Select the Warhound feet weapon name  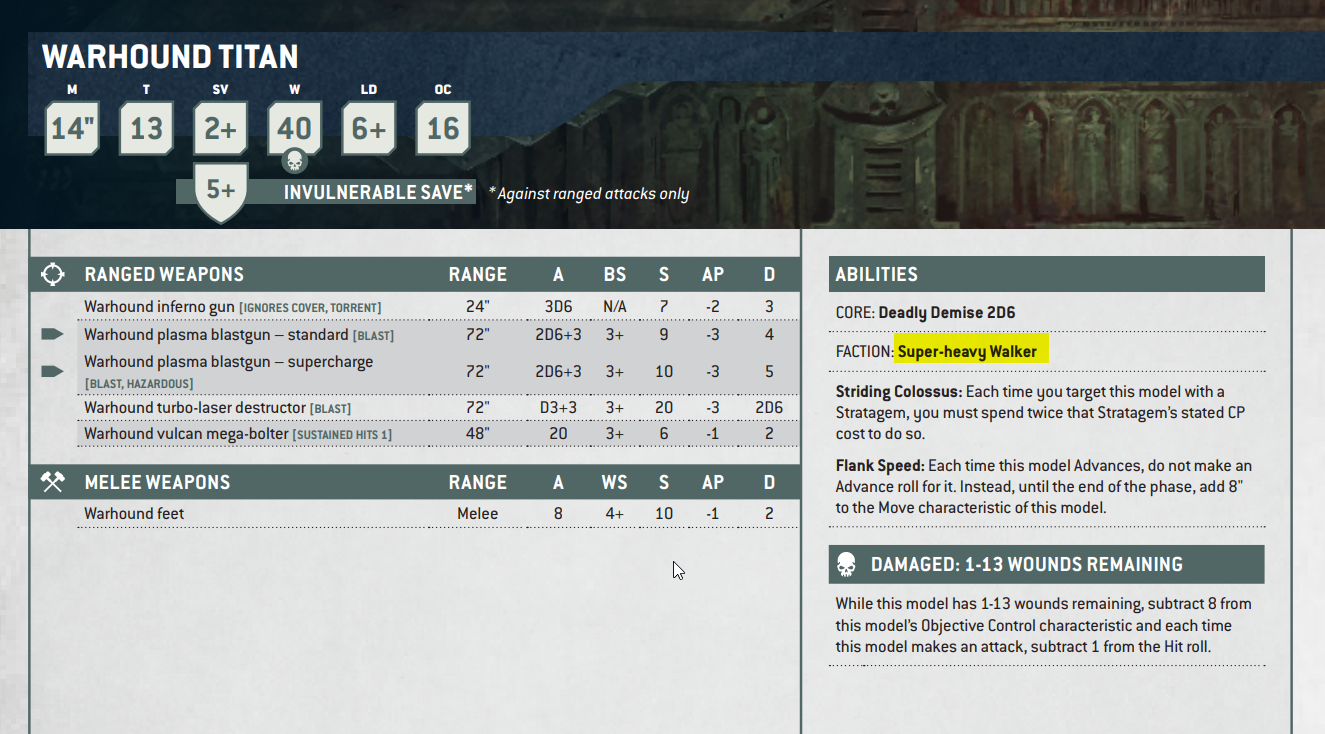[134, 514]
